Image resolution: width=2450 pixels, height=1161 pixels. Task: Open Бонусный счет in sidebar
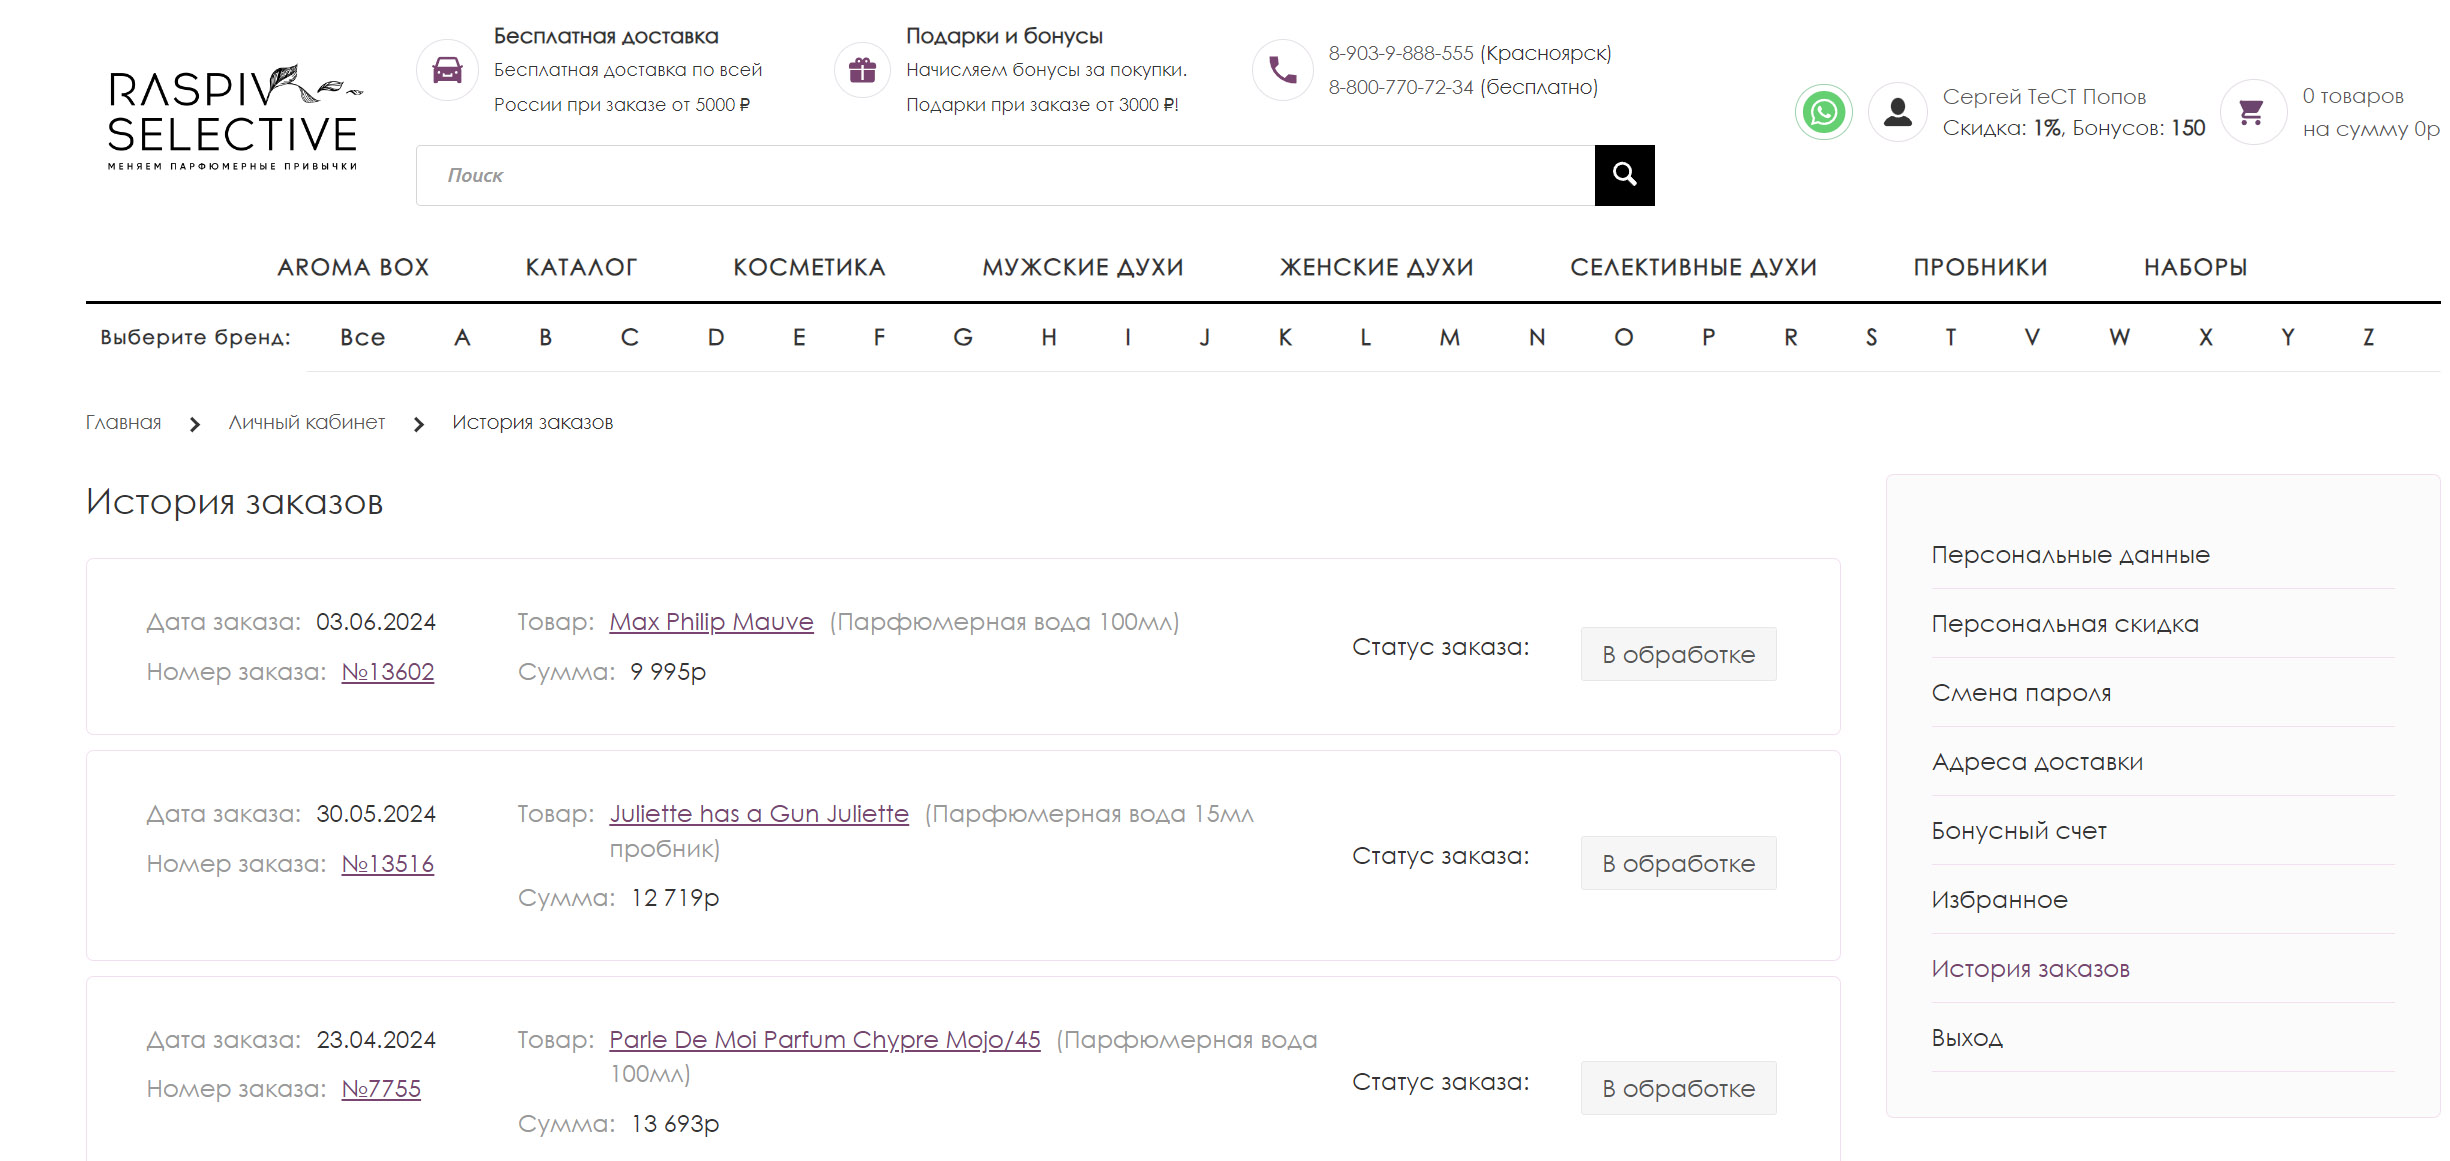pyautogui.click(x=2019, y=831)
